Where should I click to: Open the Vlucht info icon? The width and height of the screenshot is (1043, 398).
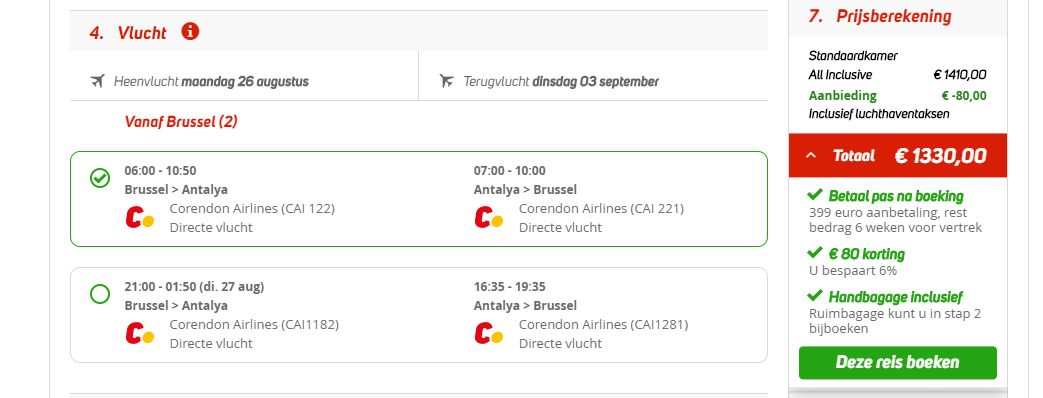tap(190, 31)
